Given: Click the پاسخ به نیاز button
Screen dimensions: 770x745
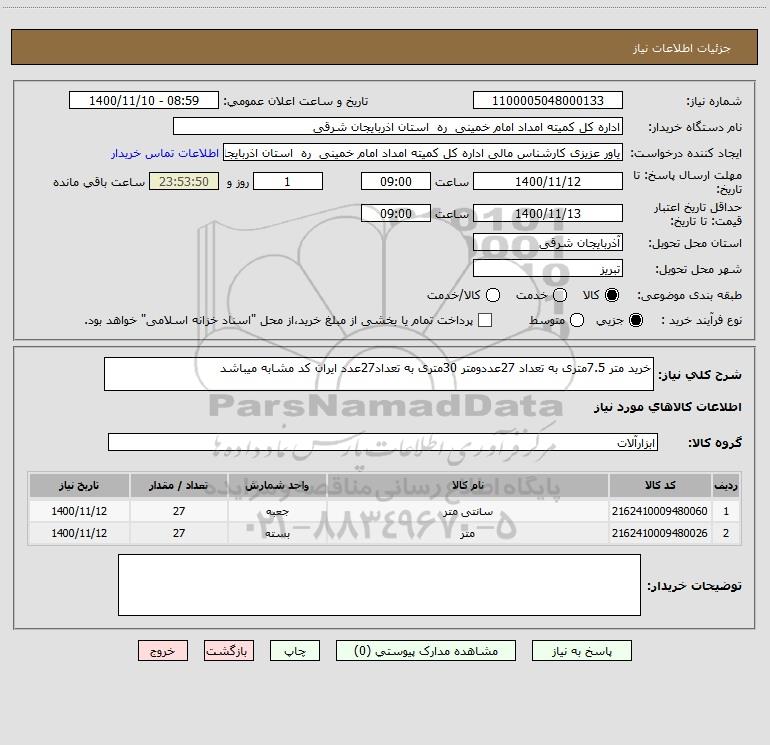Looking at the screenshot, I should 581,651.
